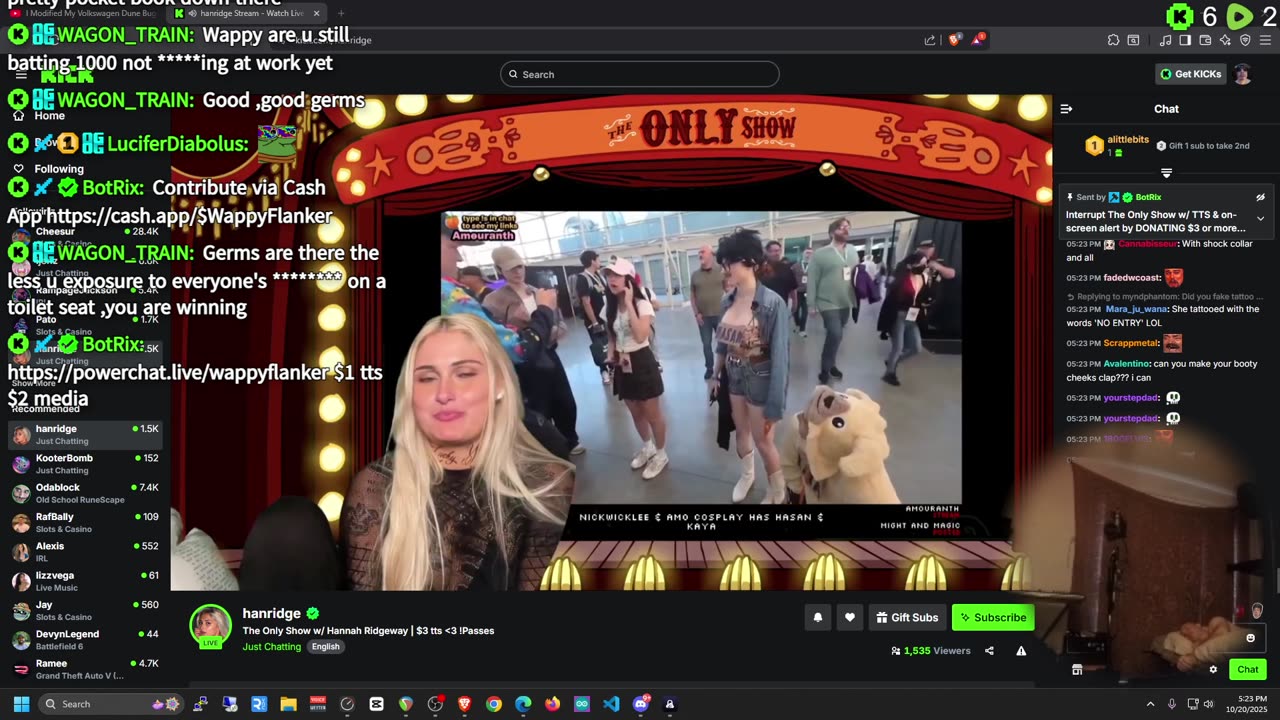Click the Gift Subs button

[x=907, y=618]
